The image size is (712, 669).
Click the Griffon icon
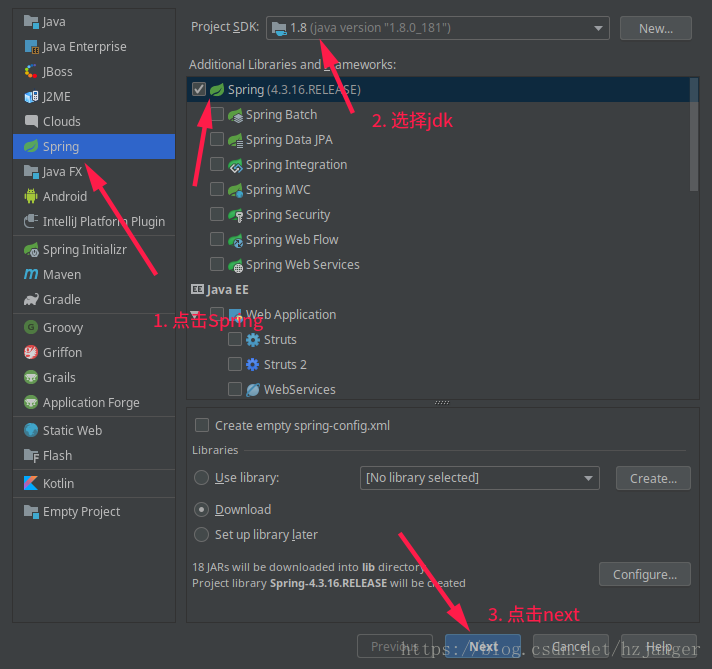tap(31, 352)
